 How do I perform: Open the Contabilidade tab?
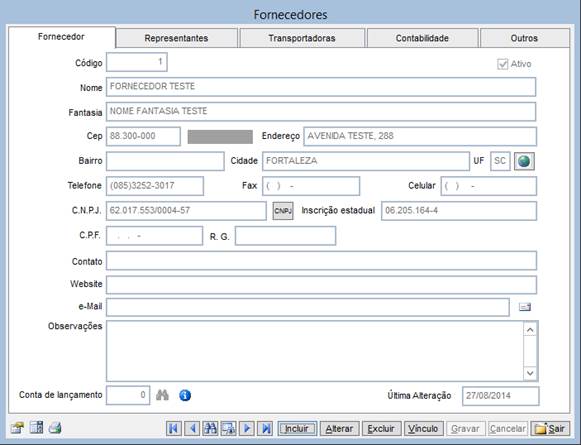tap(422, 38)
